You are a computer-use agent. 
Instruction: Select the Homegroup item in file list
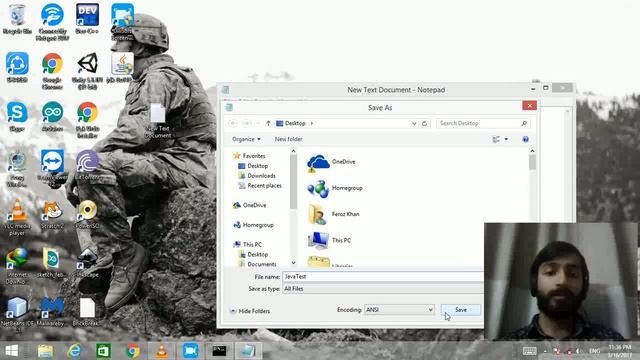click(335, 189)
